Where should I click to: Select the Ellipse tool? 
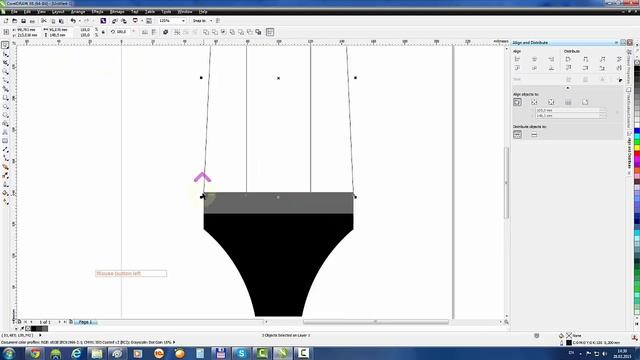click(5, 107)
